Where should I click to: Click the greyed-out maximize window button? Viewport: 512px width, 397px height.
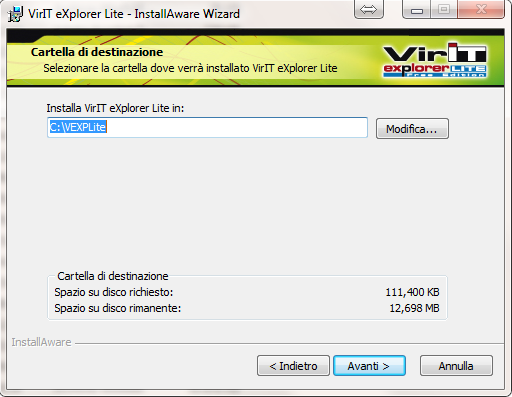[444, 9]
